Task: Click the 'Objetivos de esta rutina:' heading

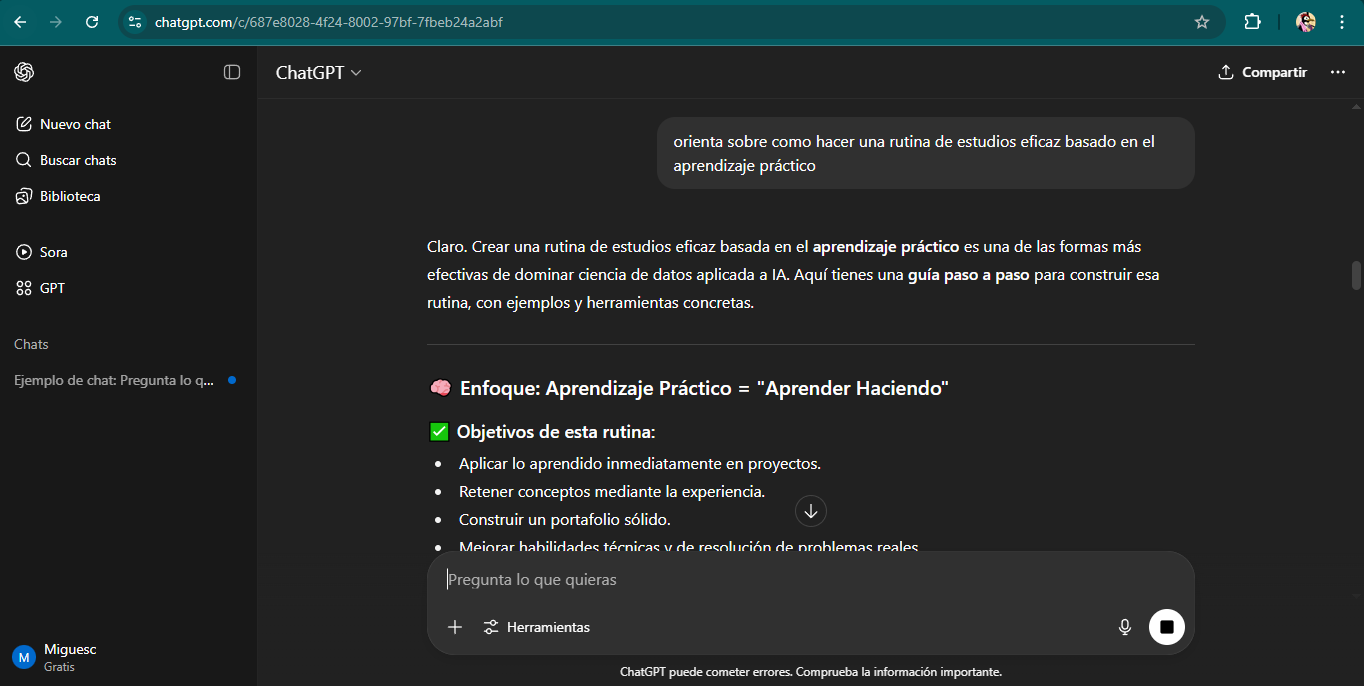Action: 542,432
